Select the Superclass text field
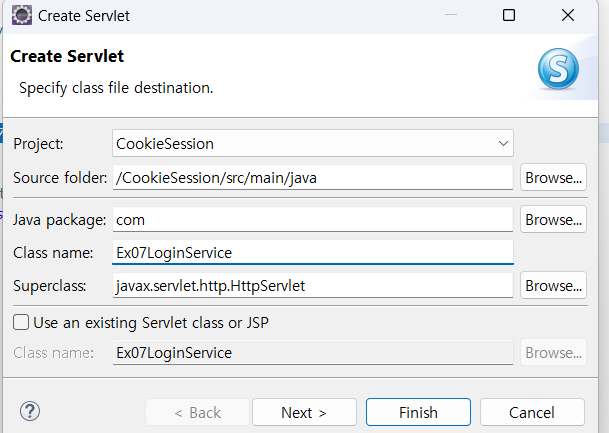The height and width of the screenshot is (433, 609). point(312,286)
